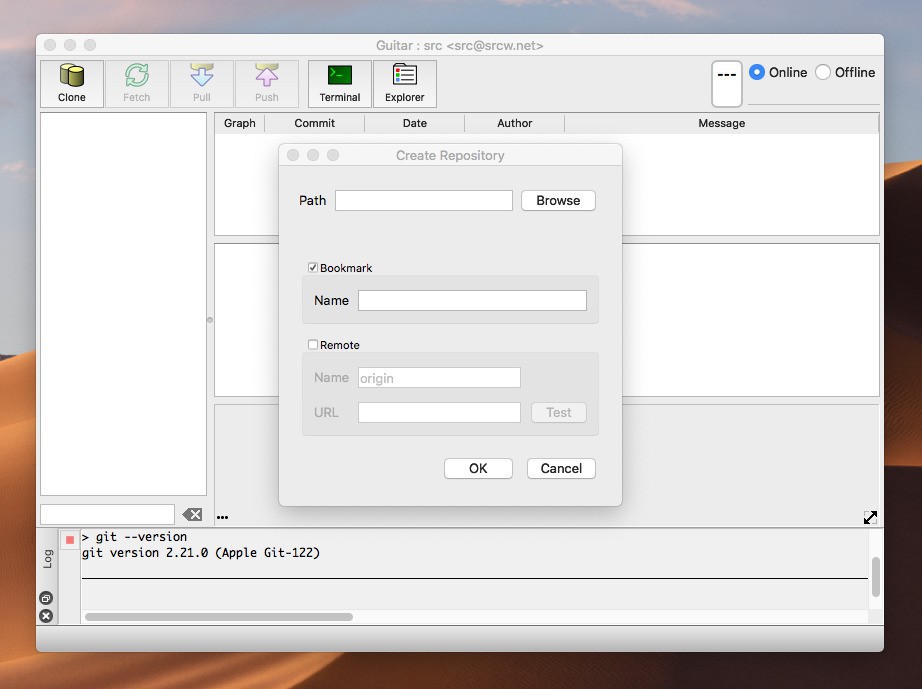This screenshot has width=922, height=689.
Task: Open Explorer from the toolbar
Action: coord(404,83)
